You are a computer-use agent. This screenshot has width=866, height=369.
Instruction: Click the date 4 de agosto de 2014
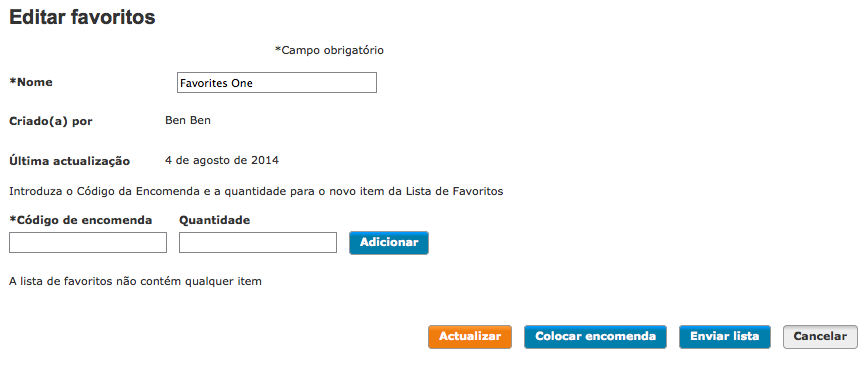(x=222, y=161)
